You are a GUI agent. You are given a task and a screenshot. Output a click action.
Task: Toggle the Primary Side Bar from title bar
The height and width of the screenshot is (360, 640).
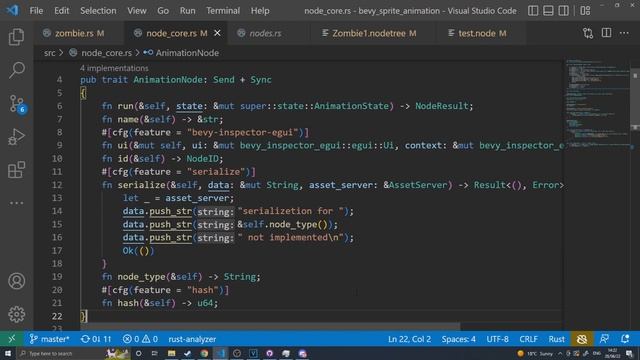533,11
